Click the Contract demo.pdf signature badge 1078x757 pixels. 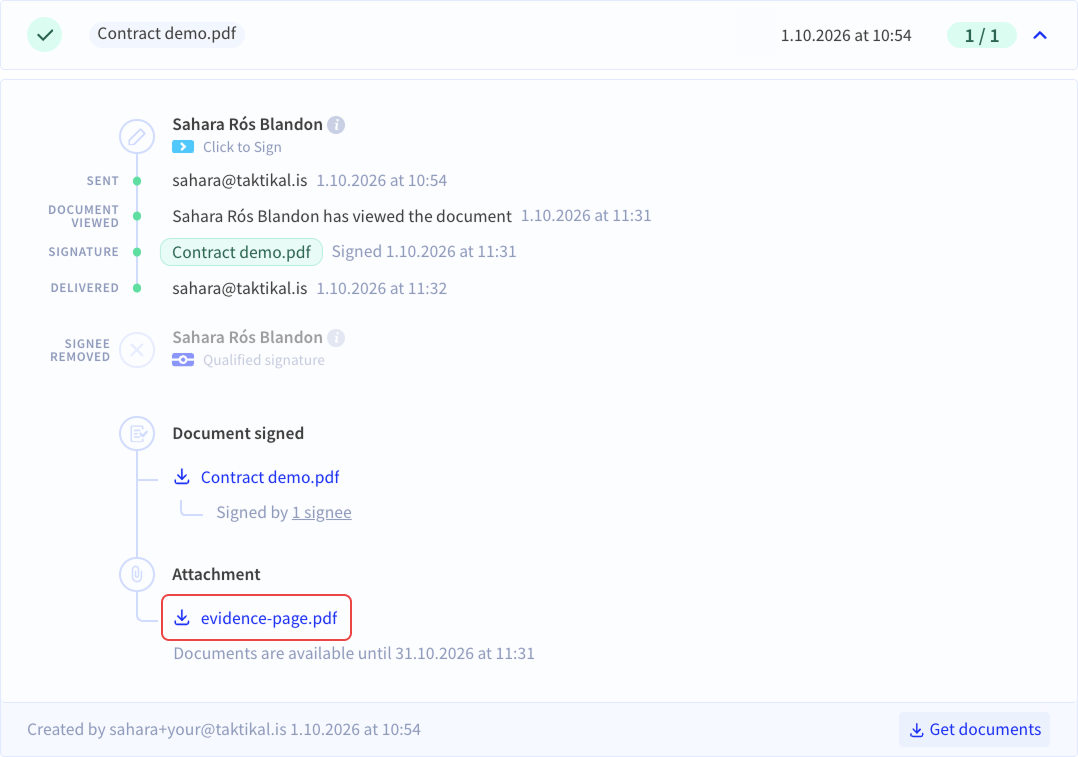coord(241,252)
